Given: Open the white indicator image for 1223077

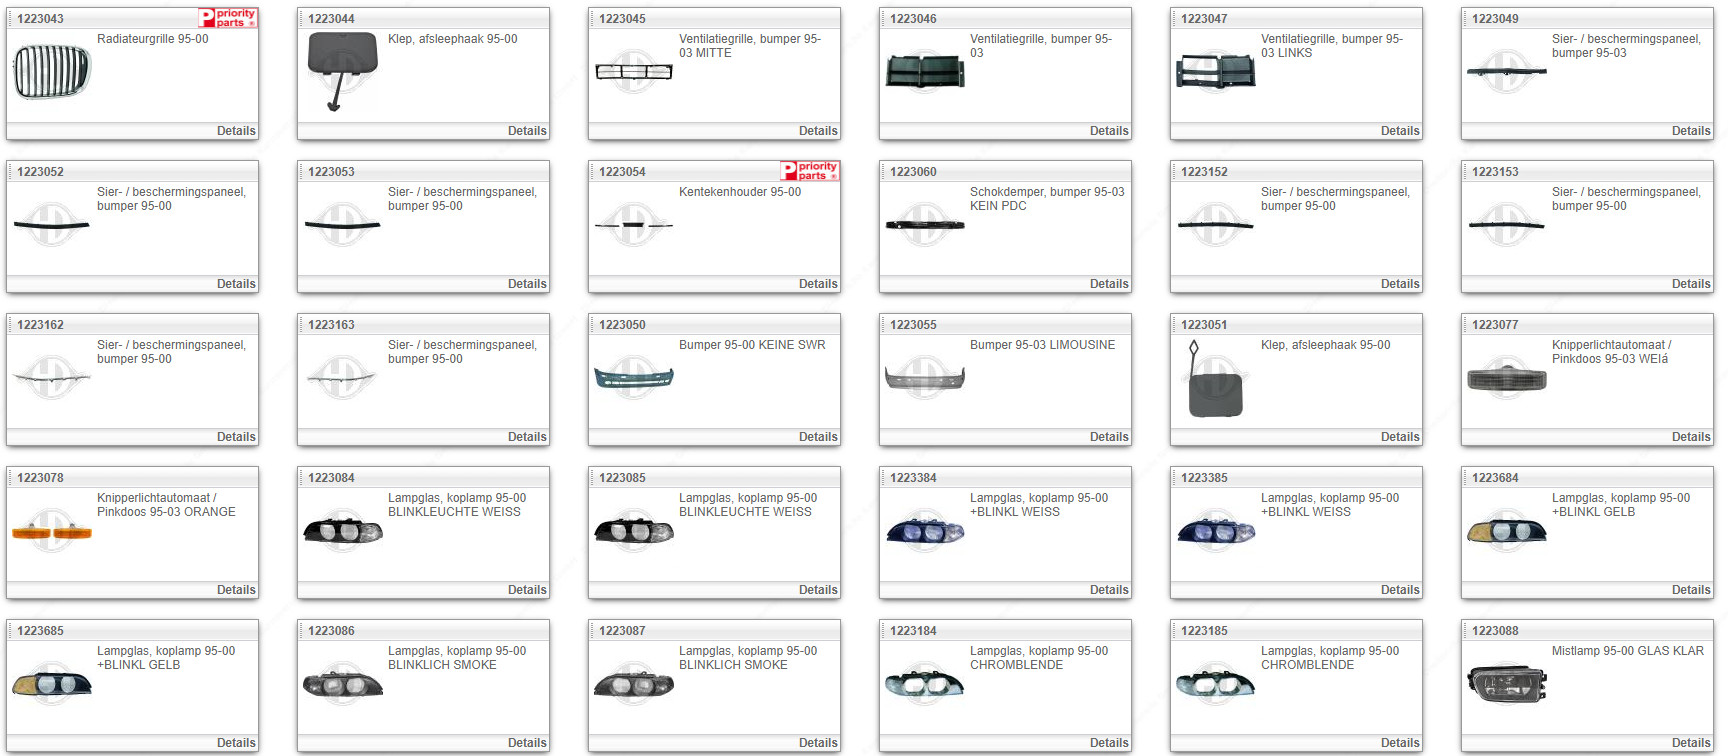Looking at the screenshot, I should (1507, 379).
